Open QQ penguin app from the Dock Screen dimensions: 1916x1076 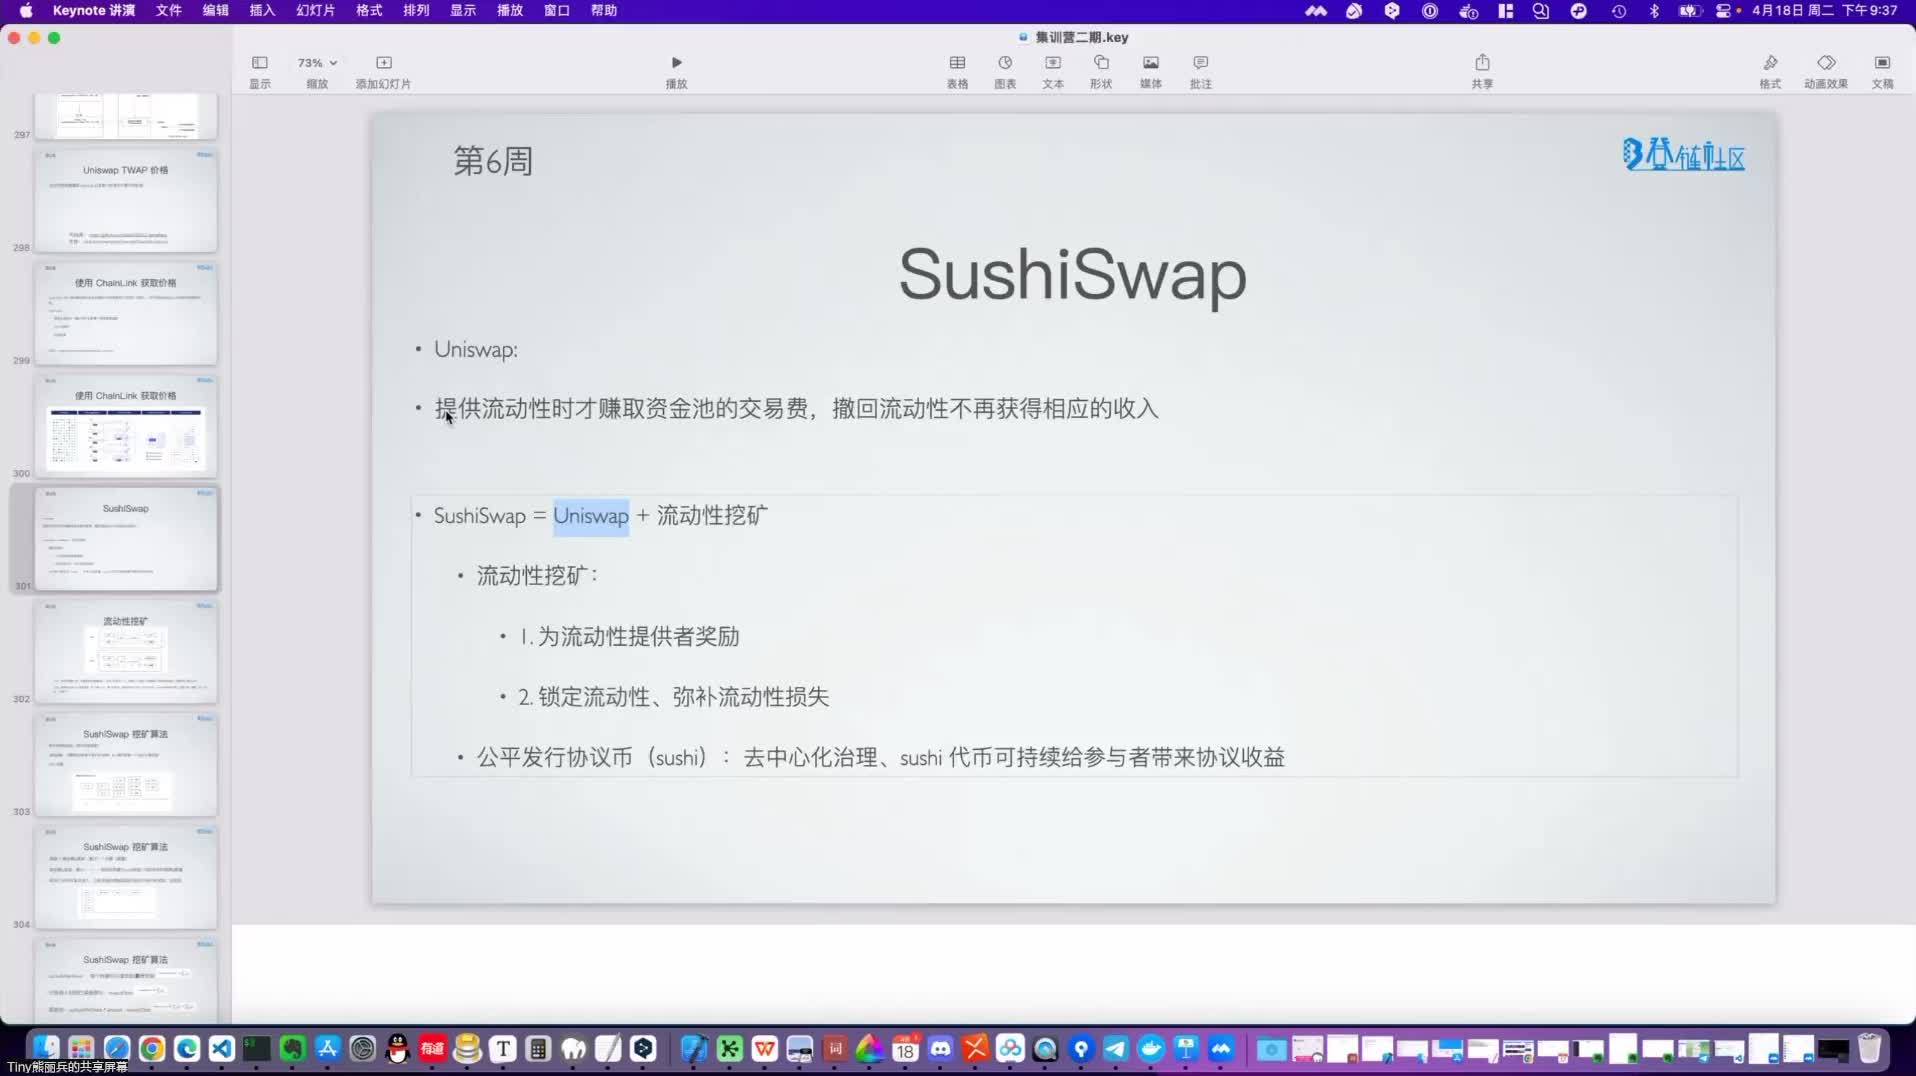coord(398,1048)
